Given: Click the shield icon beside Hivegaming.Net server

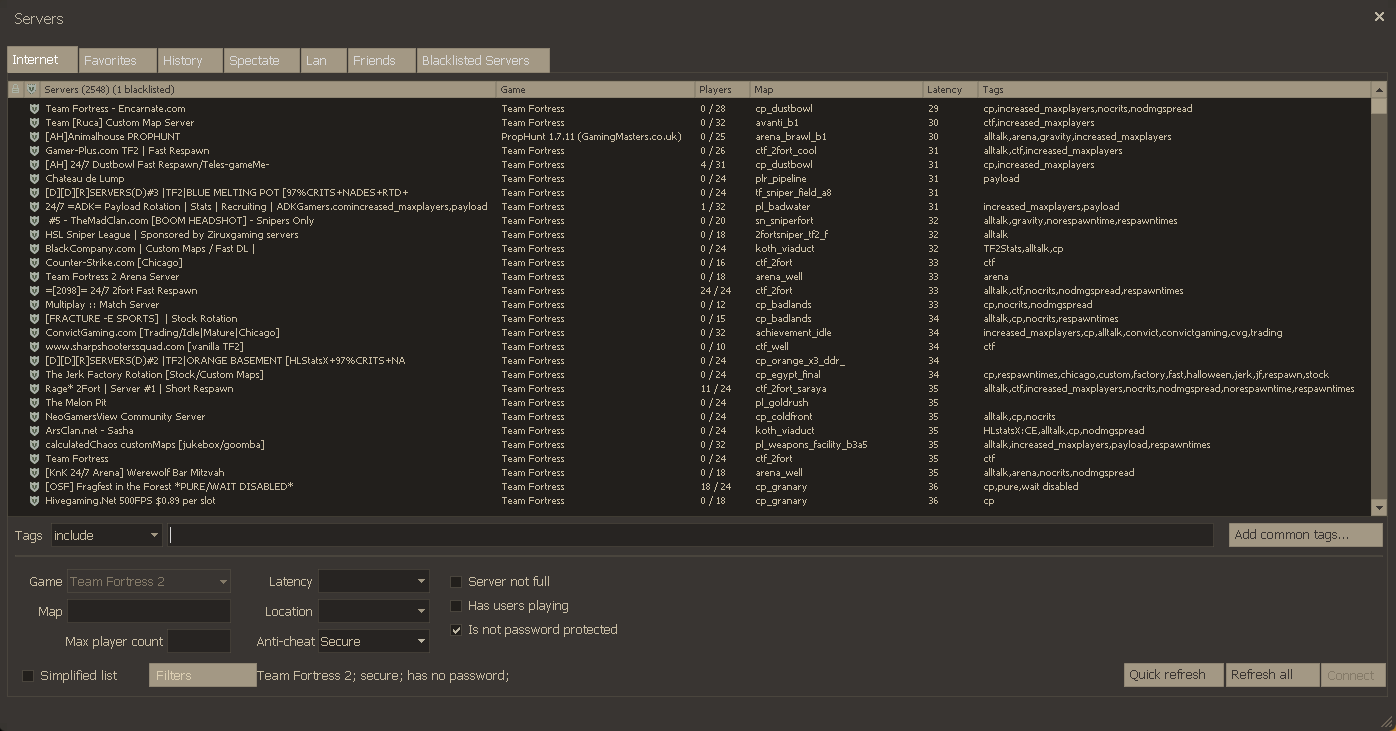Looking at the screenshot, I should tap(35, 500).
